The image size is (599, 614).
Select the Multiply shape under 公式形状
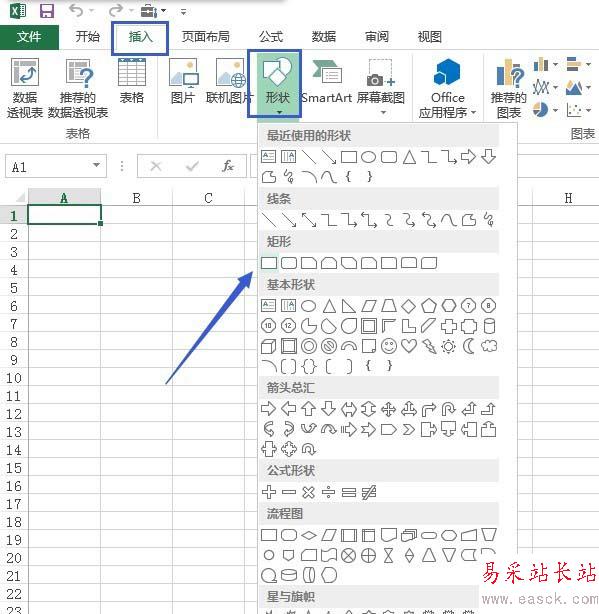click(309, 492)
